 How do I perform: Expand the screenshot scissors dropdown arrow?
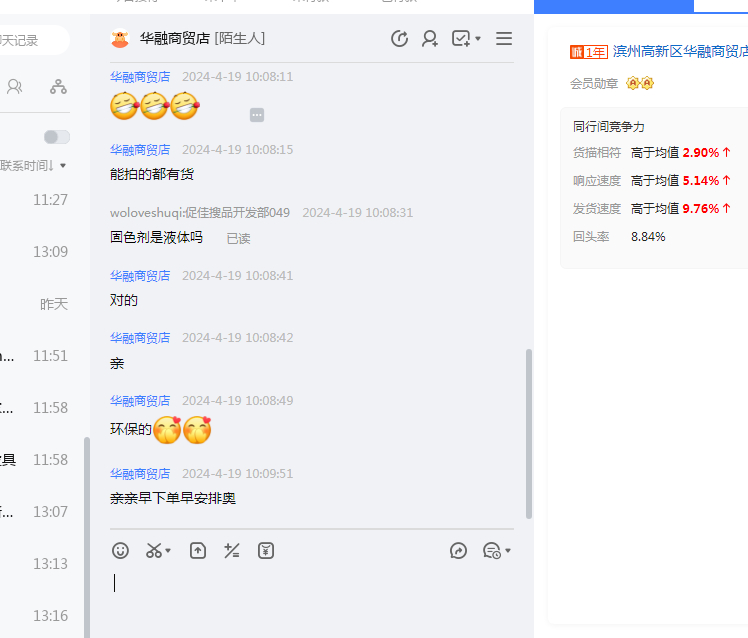pos(168,551)
